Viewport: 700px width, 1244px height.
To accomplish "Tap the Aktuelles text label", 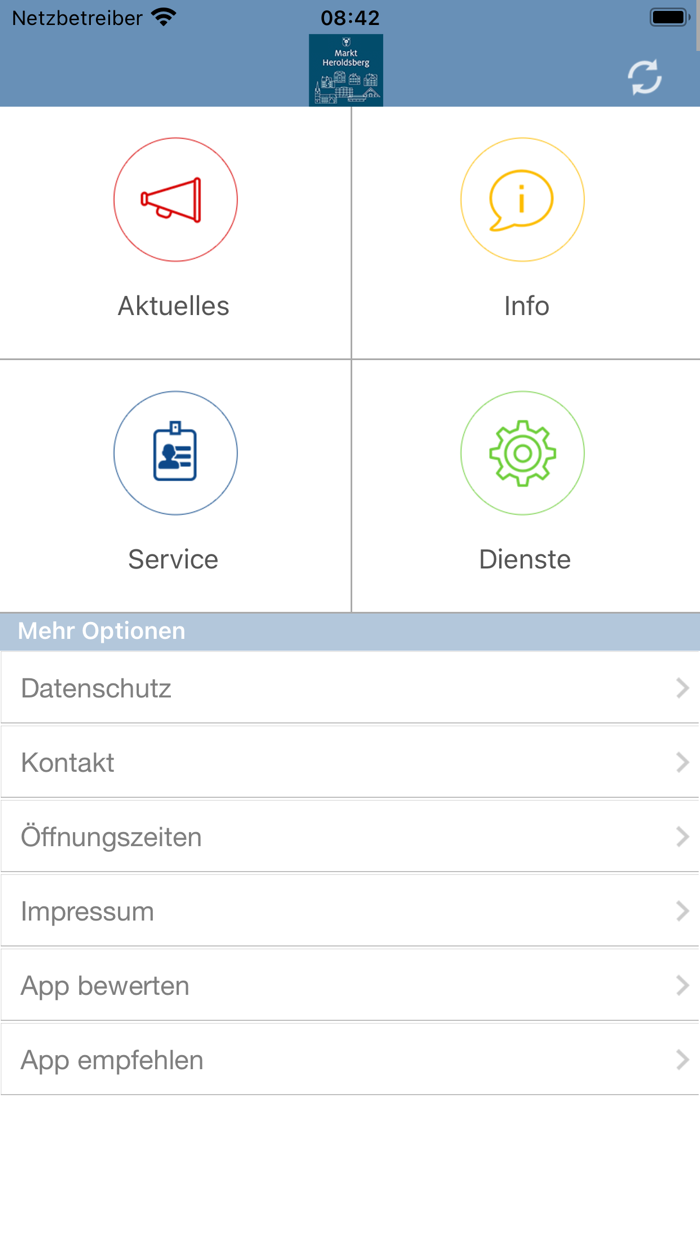I will coord(174,306).
